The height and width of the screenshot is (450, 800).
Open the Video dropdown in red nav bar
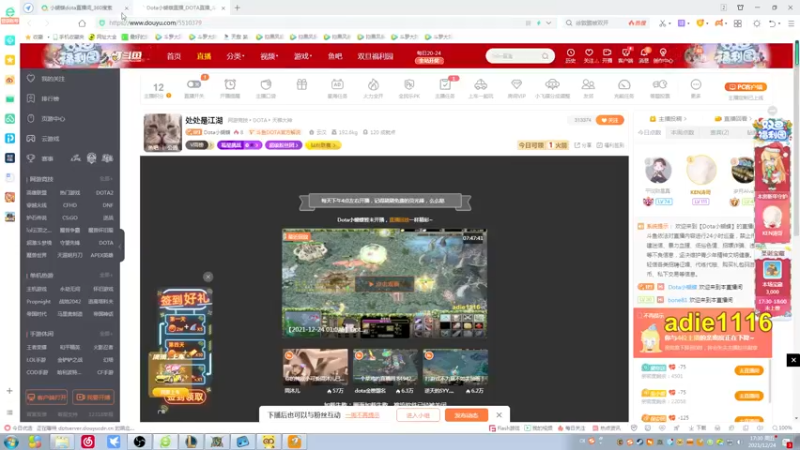coord(269,56)
